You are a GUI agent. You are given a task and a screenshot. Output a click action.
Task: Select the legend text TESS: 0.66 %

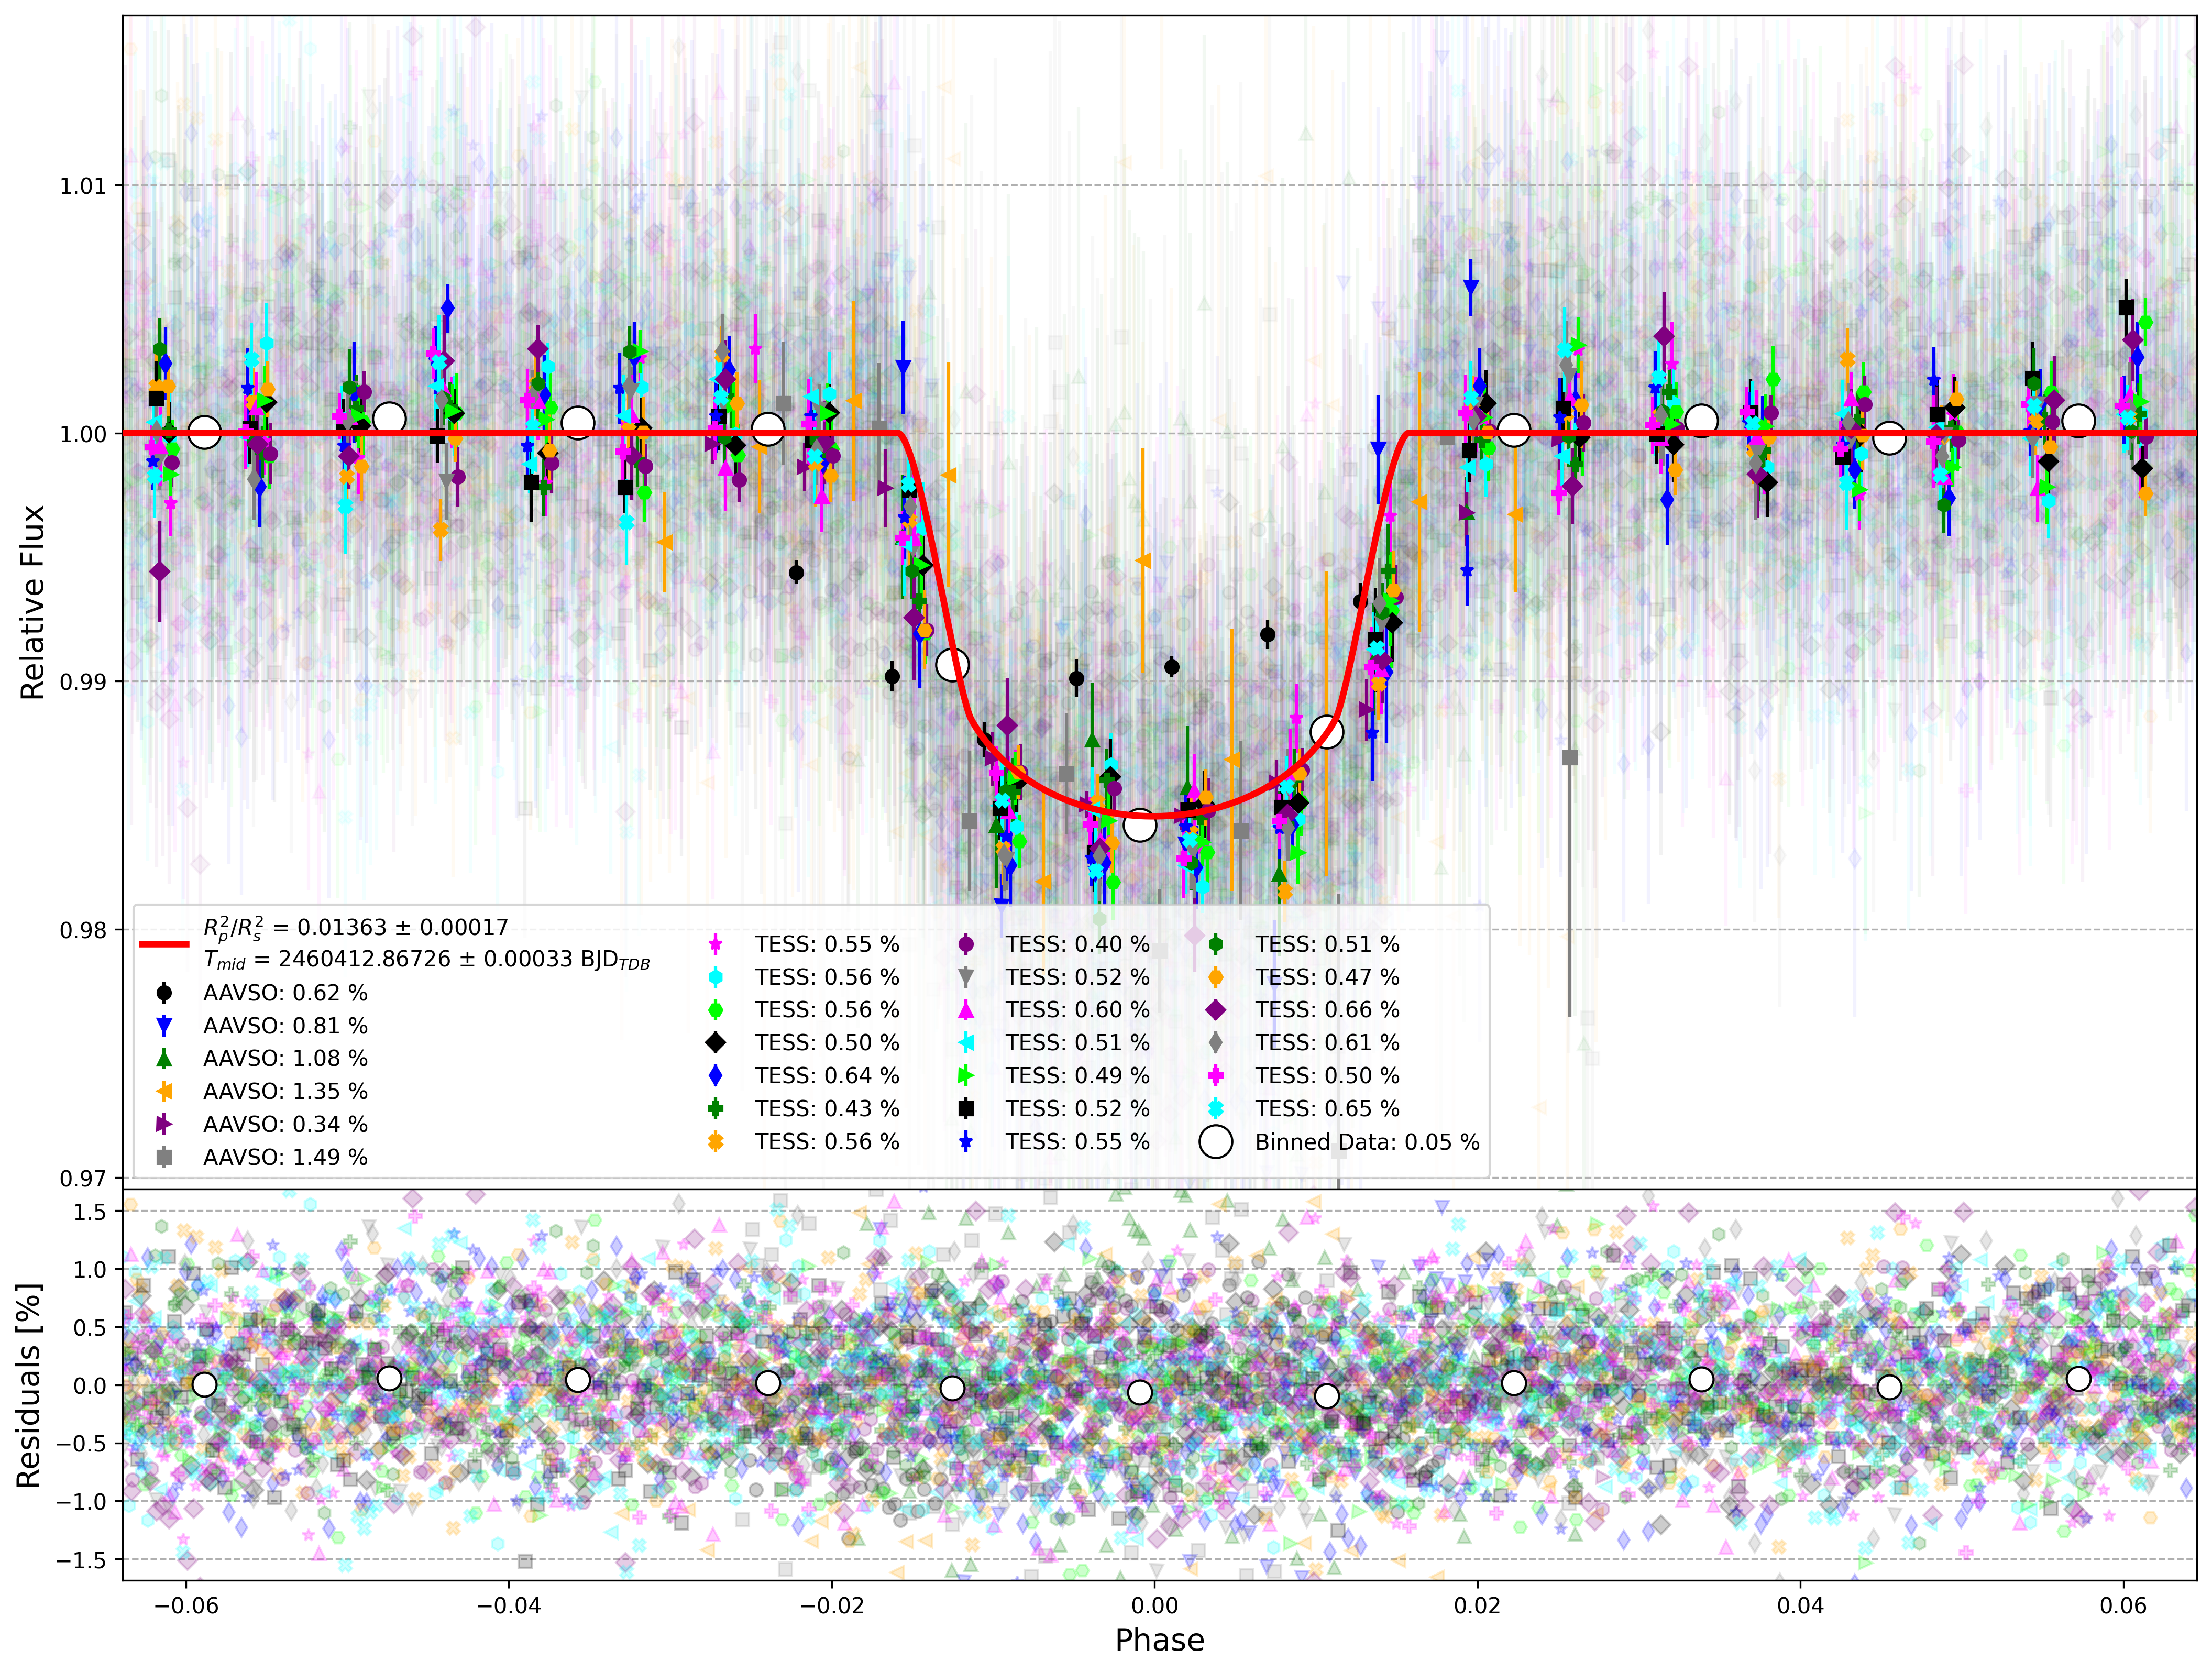[x=1328, y=1010]
